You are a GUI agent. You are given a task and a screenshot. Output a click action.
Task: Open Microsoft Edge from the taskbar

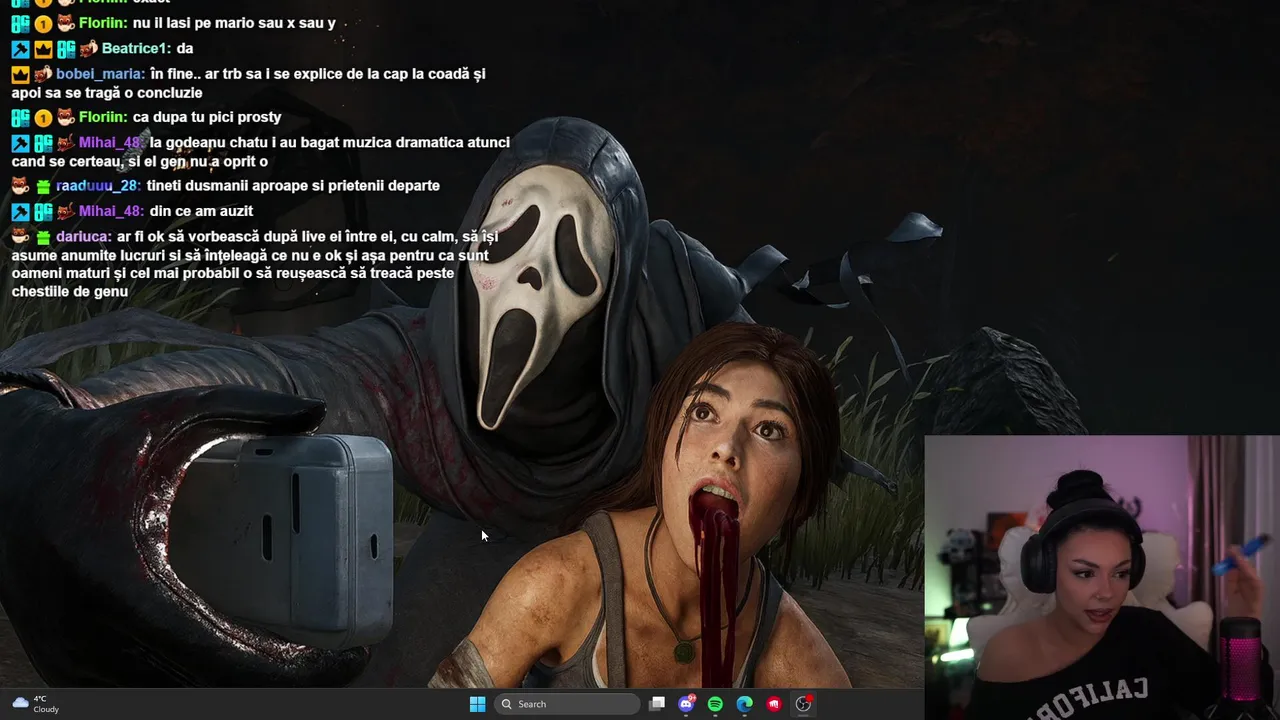[744, 704]
